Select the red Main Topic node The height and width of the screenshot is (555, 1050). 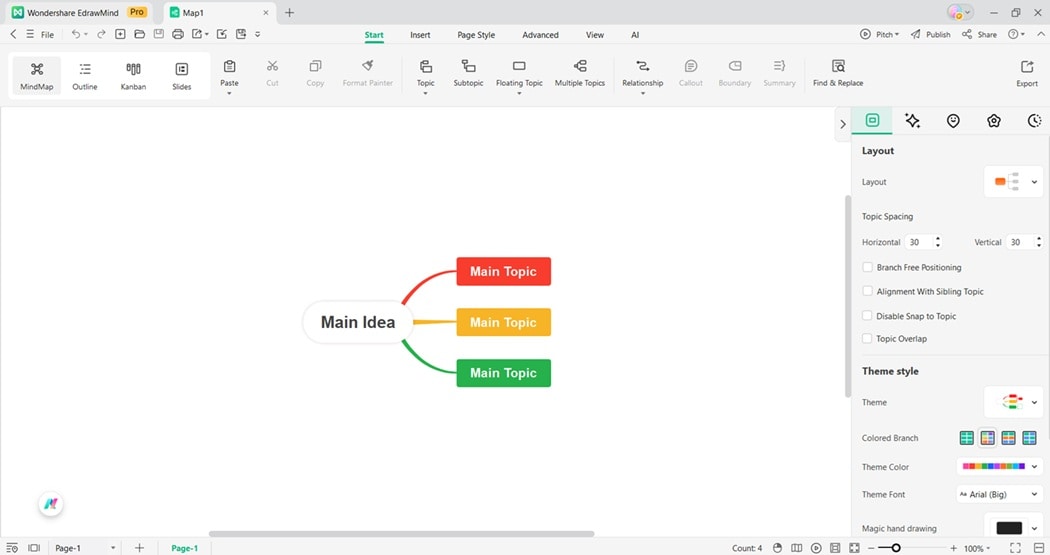click(504, 271)
